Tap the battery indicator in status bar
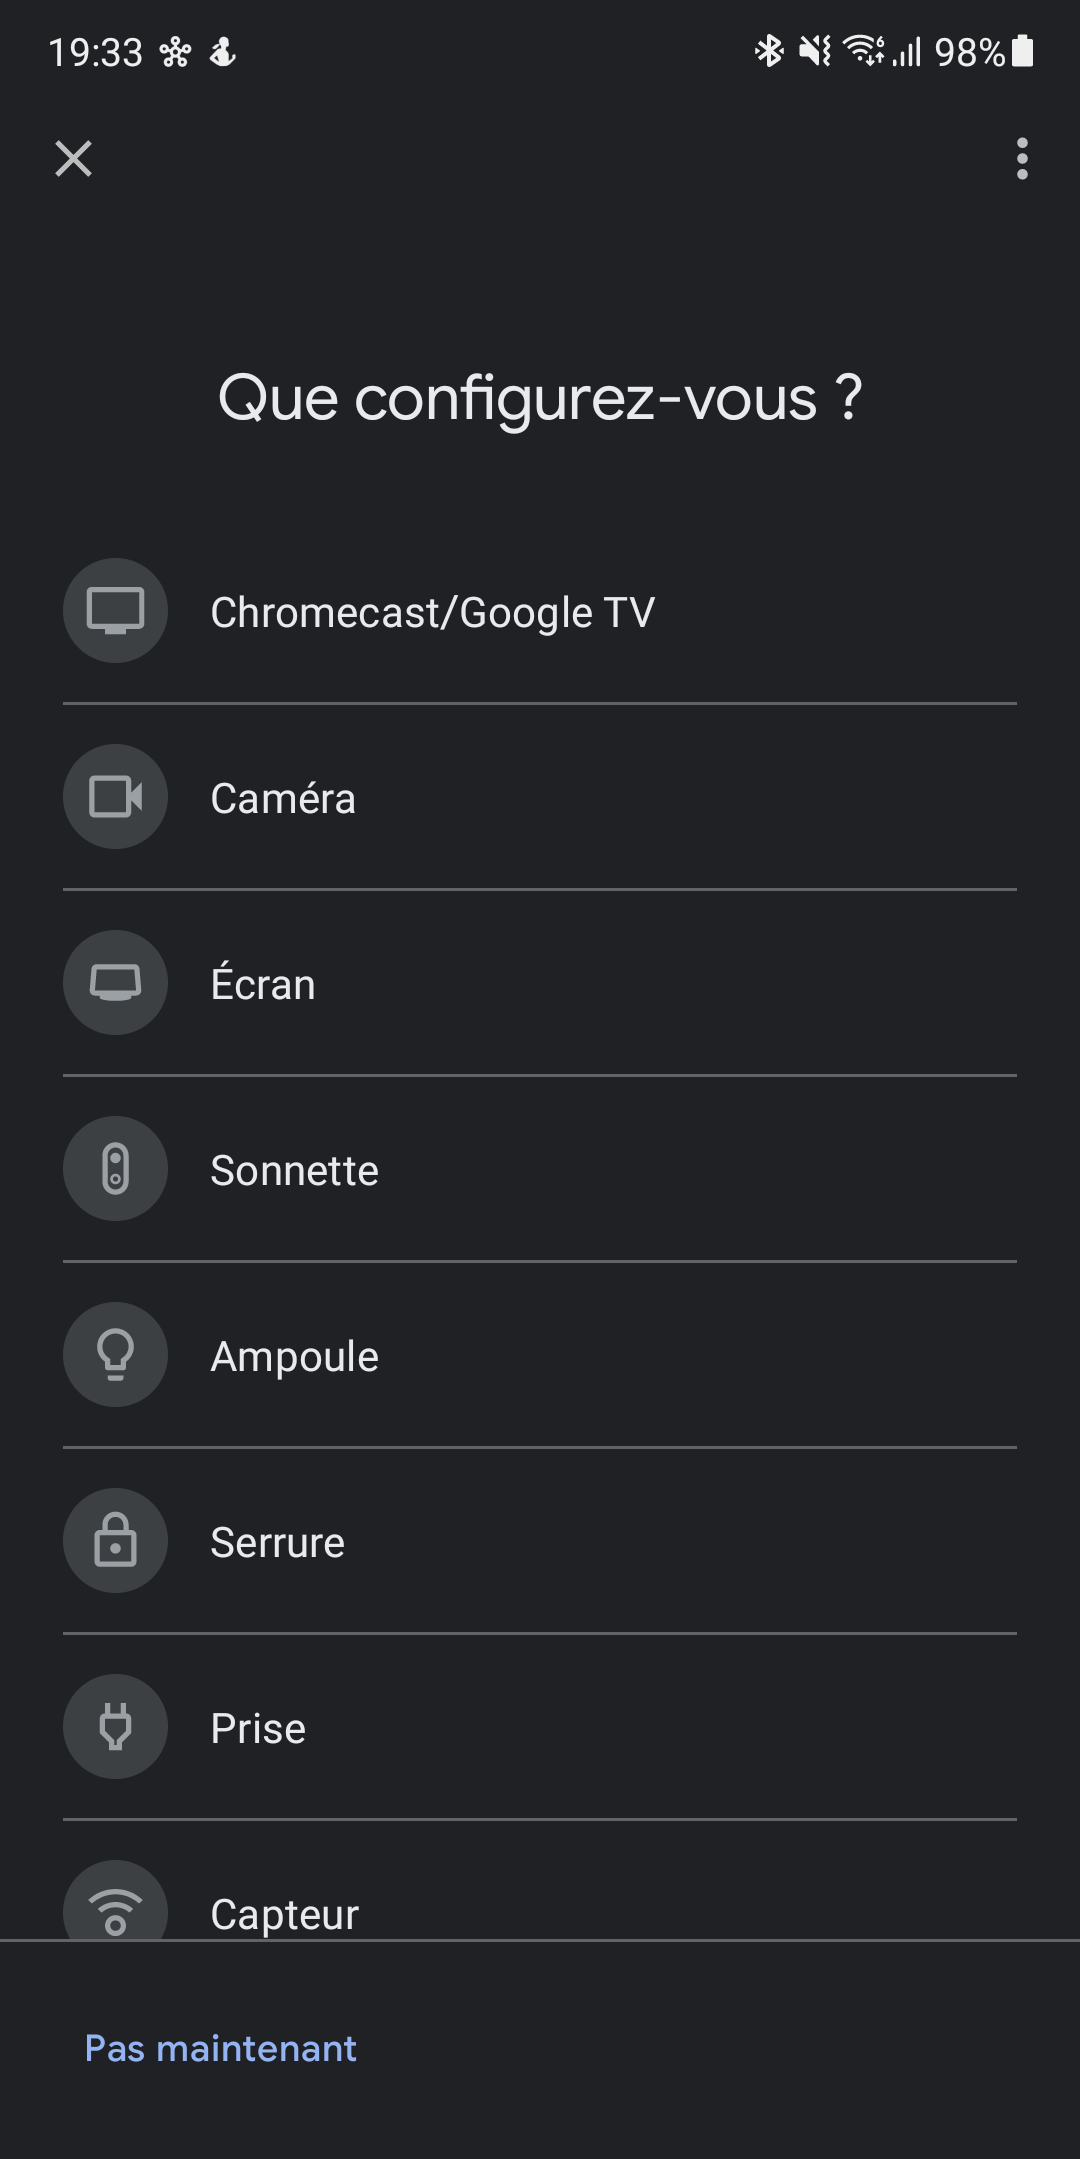1080x2159 pixels. 1022,51
